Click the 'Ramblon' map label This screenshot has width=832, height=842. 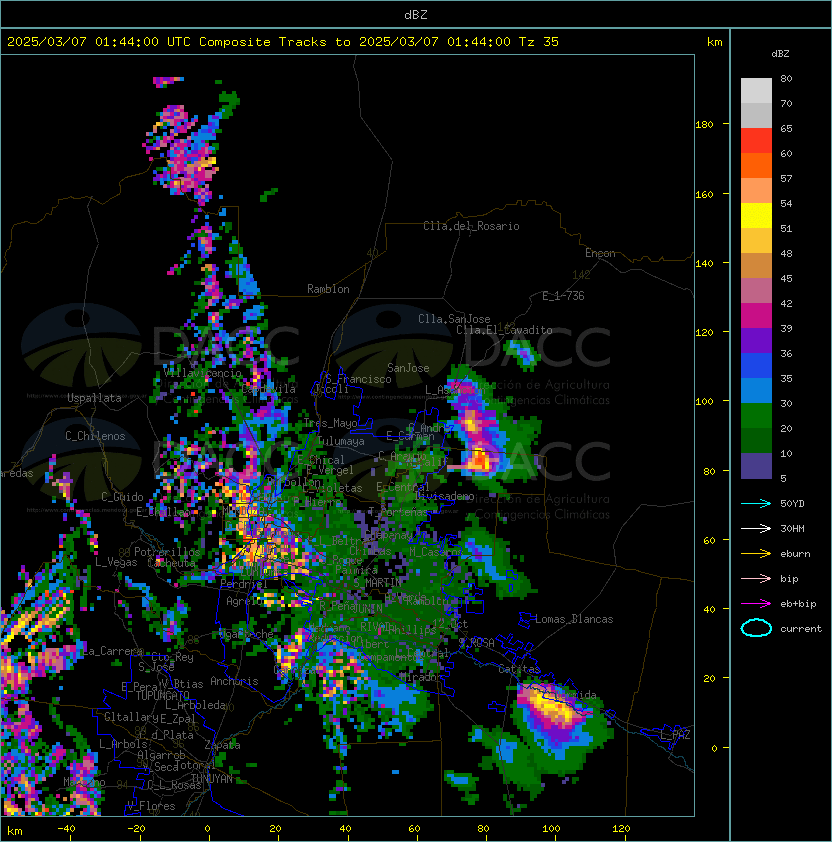coord(328,289)
